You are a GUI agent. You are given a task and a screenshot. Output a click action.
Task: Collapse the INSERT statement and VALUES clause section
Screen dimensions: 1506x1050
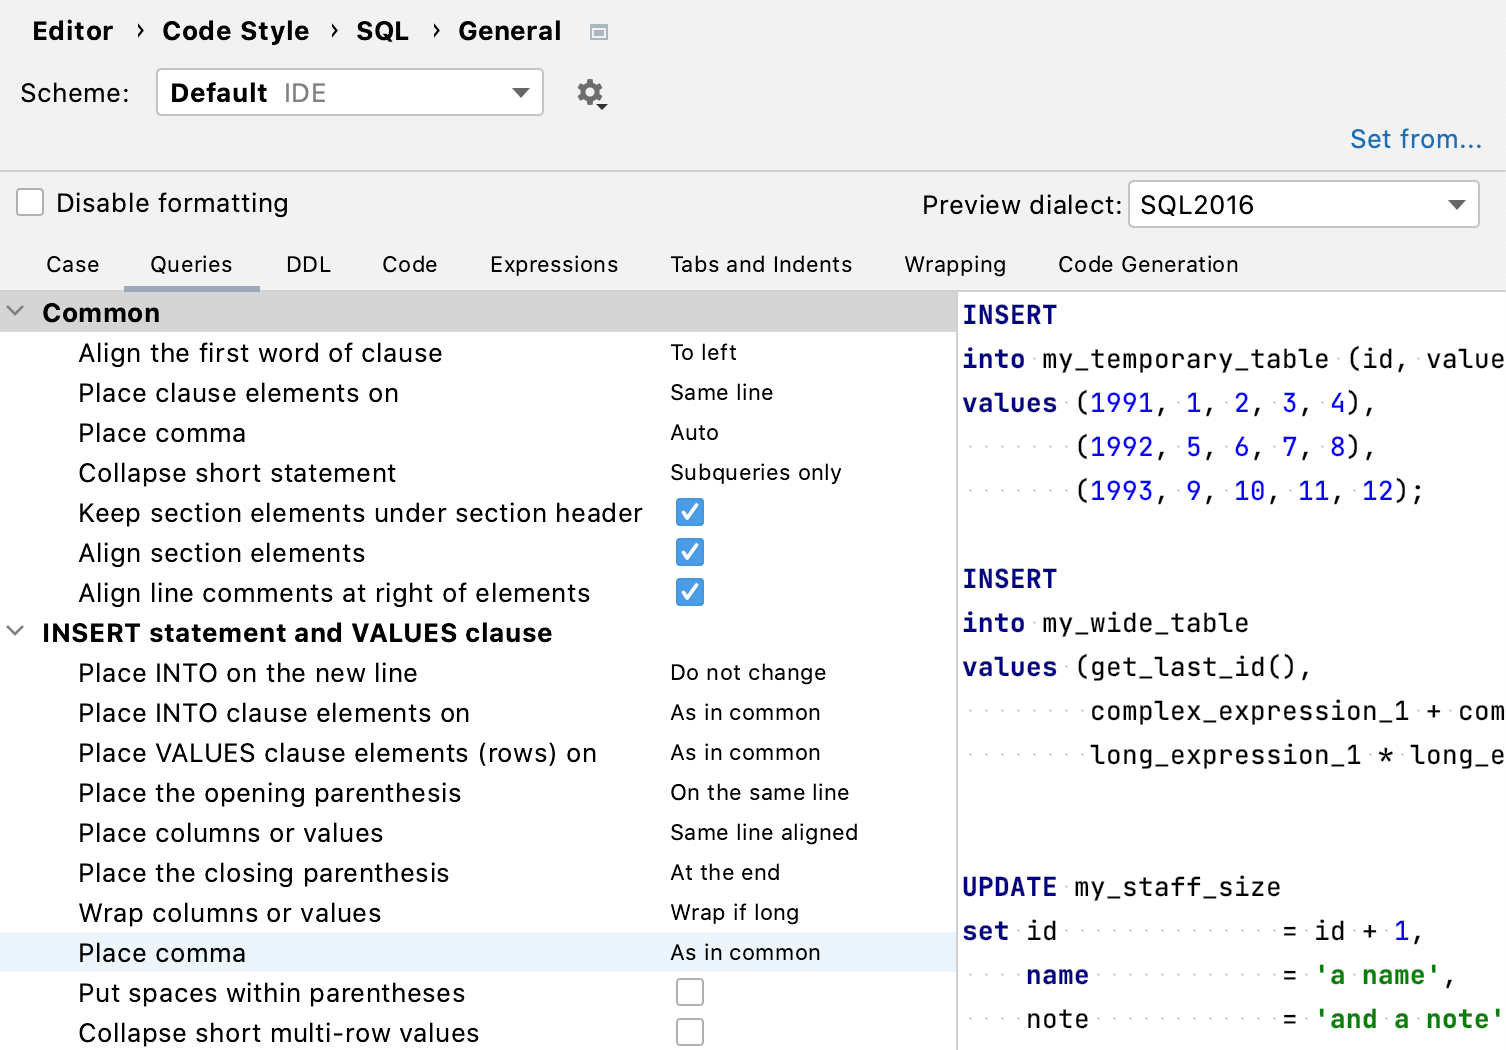(x=15, y=631)
